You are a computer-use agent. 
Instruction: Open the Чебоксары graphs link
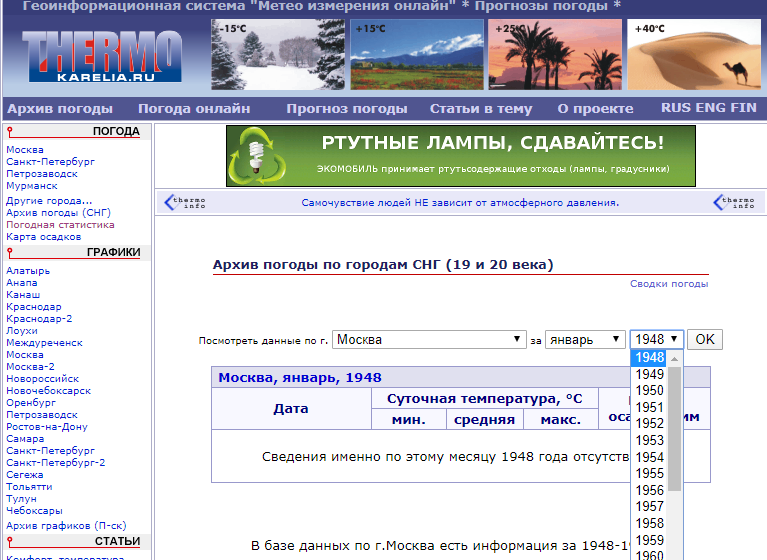click(x=34, y=511)
